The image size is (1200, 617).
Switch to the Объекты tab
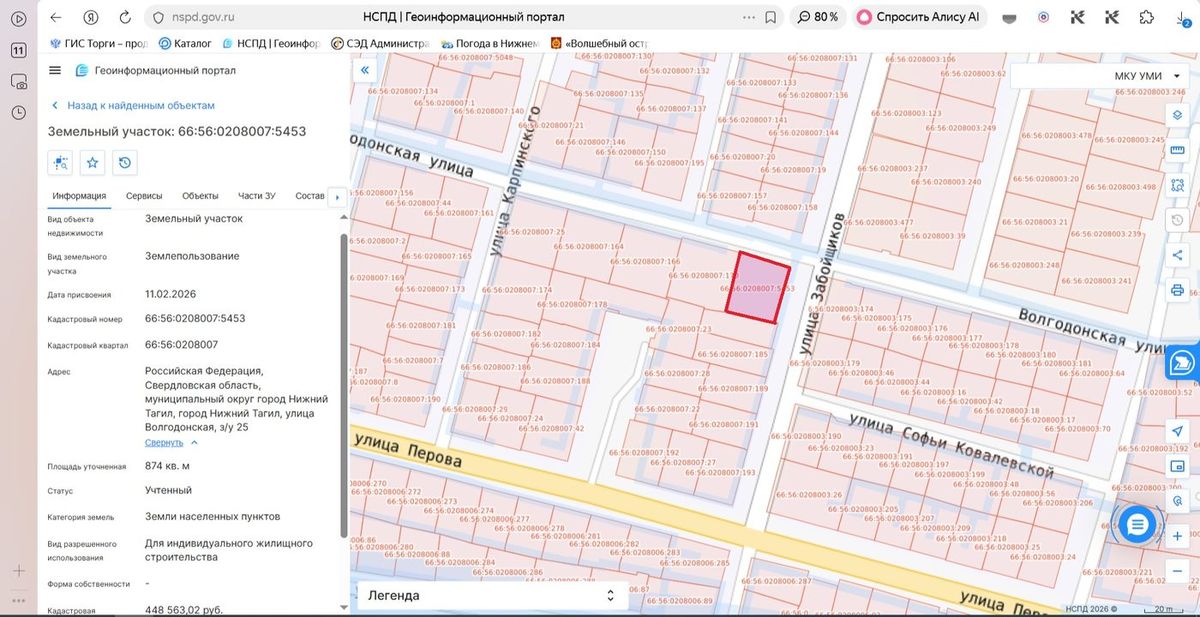pos(200,196)
